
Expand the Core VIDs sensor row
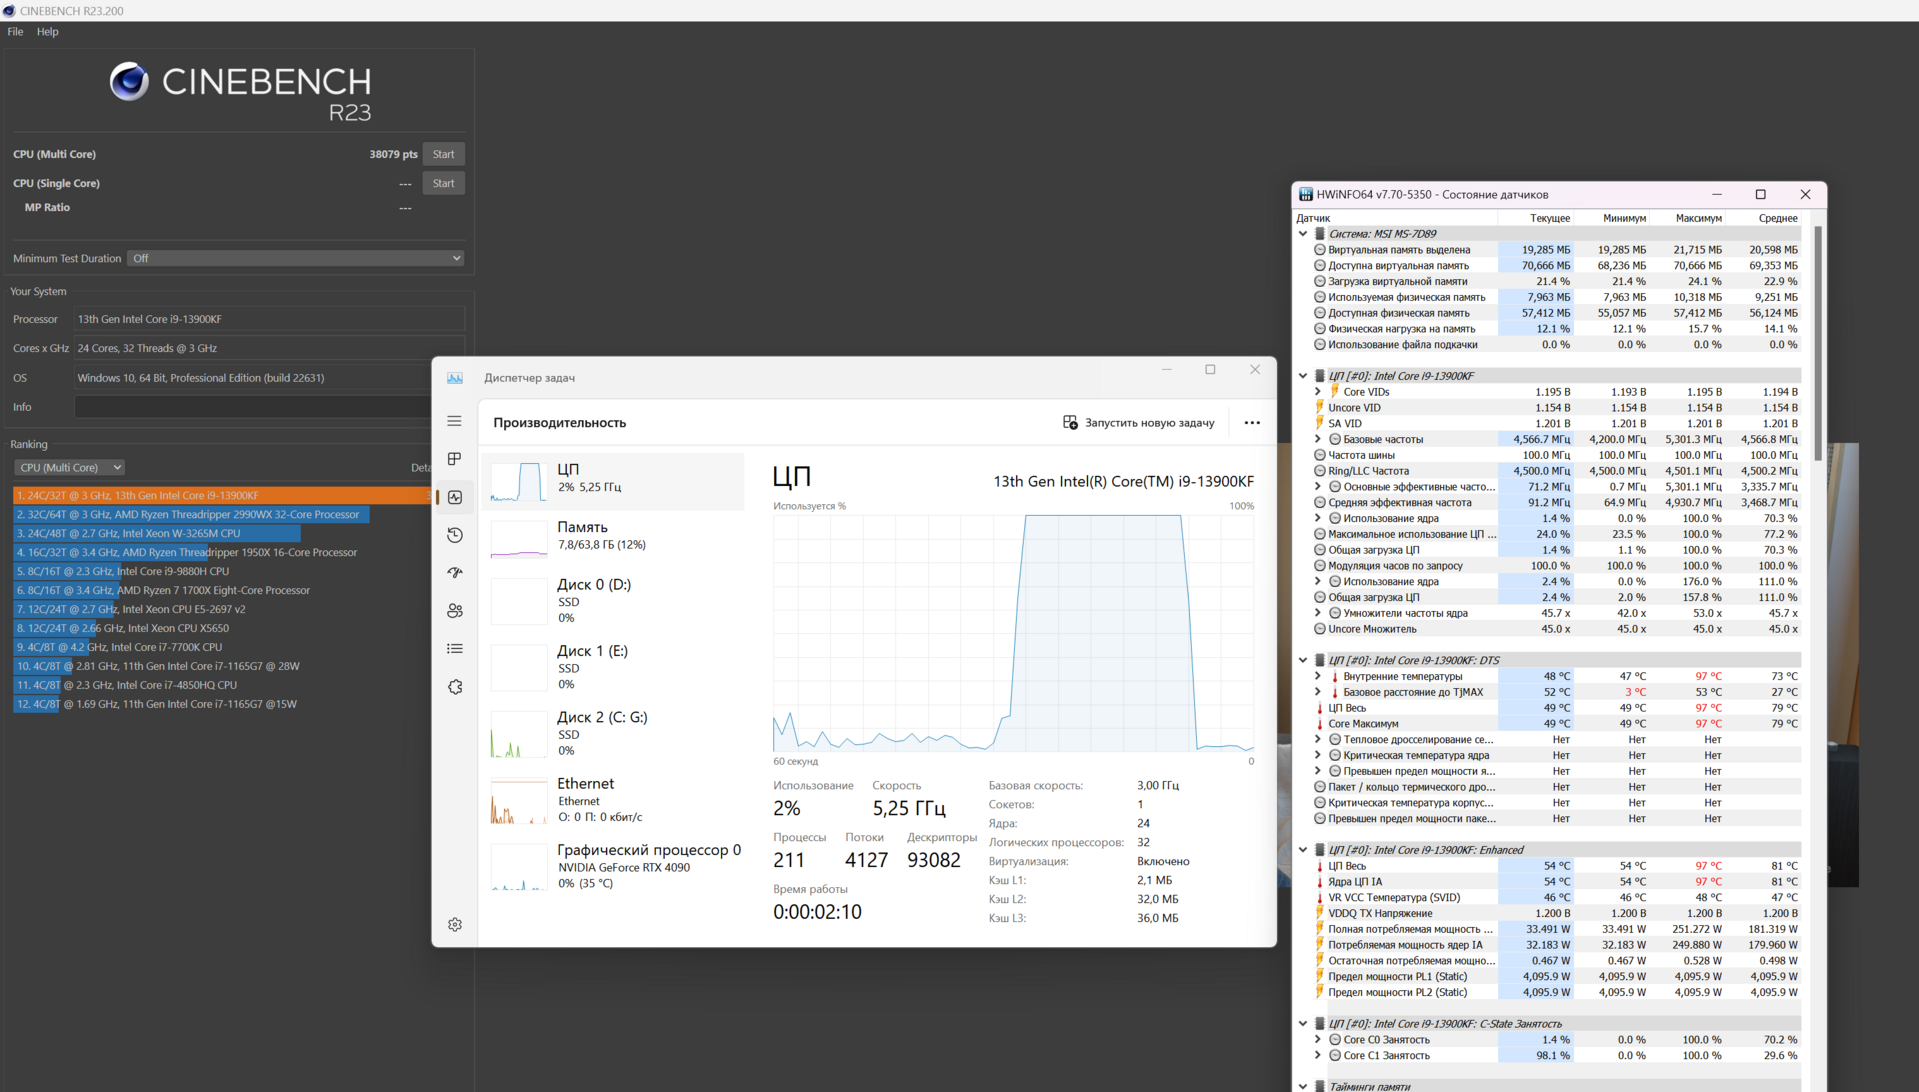coord(1317,392)
